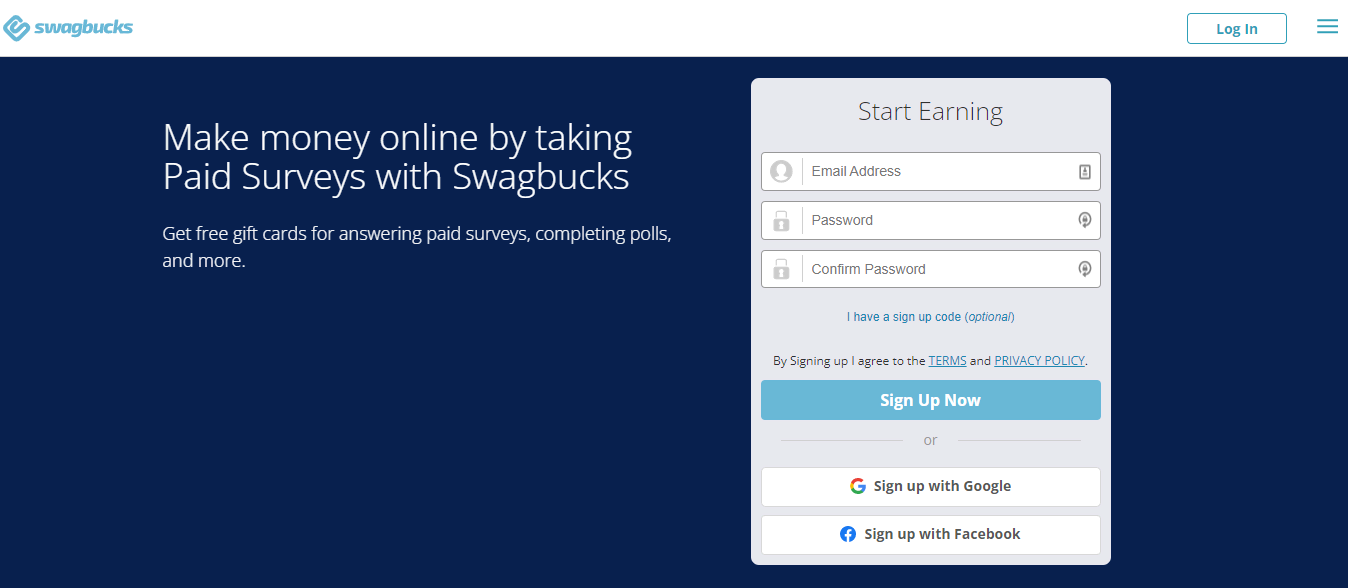This screenshot has height=588, width=1348.
Task: Click the Swagbucks logo
Action: click(x=68, y=28)
